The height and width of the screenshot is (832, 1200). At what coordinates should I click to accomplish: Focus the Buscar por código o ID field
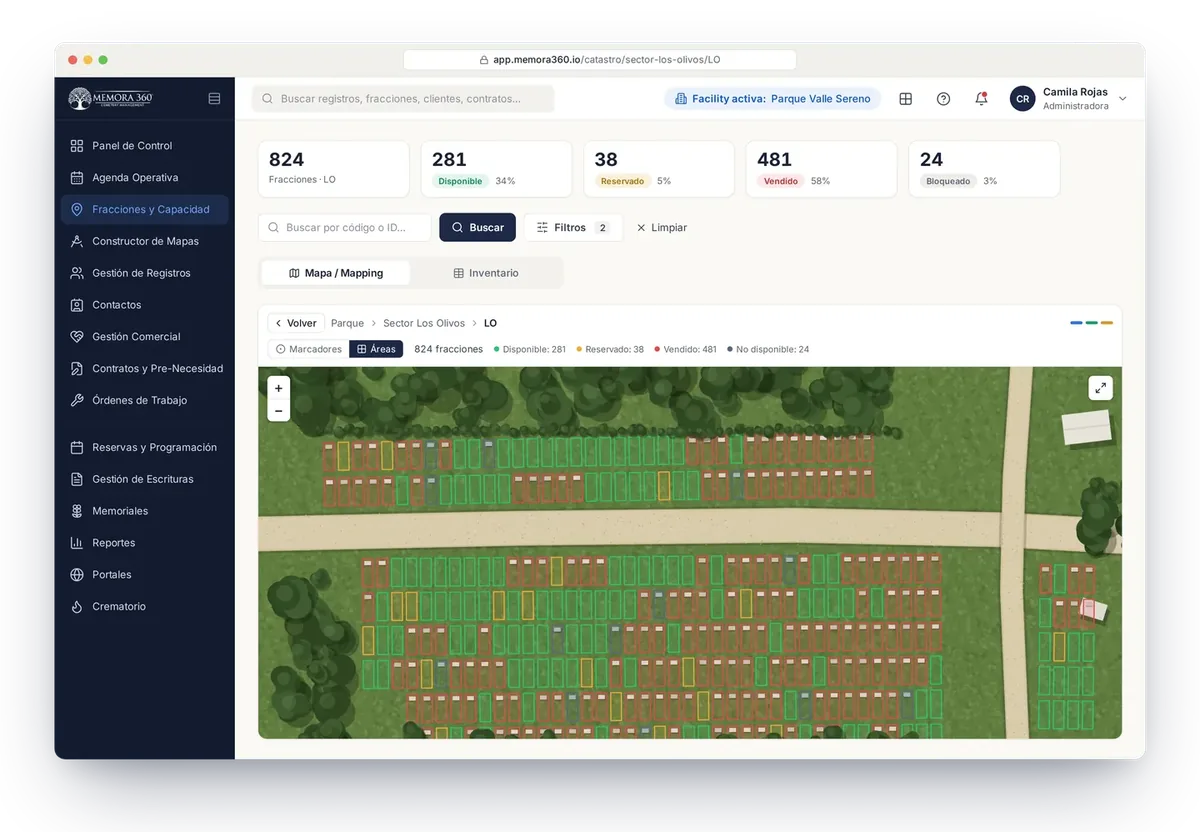click(345, 228)
